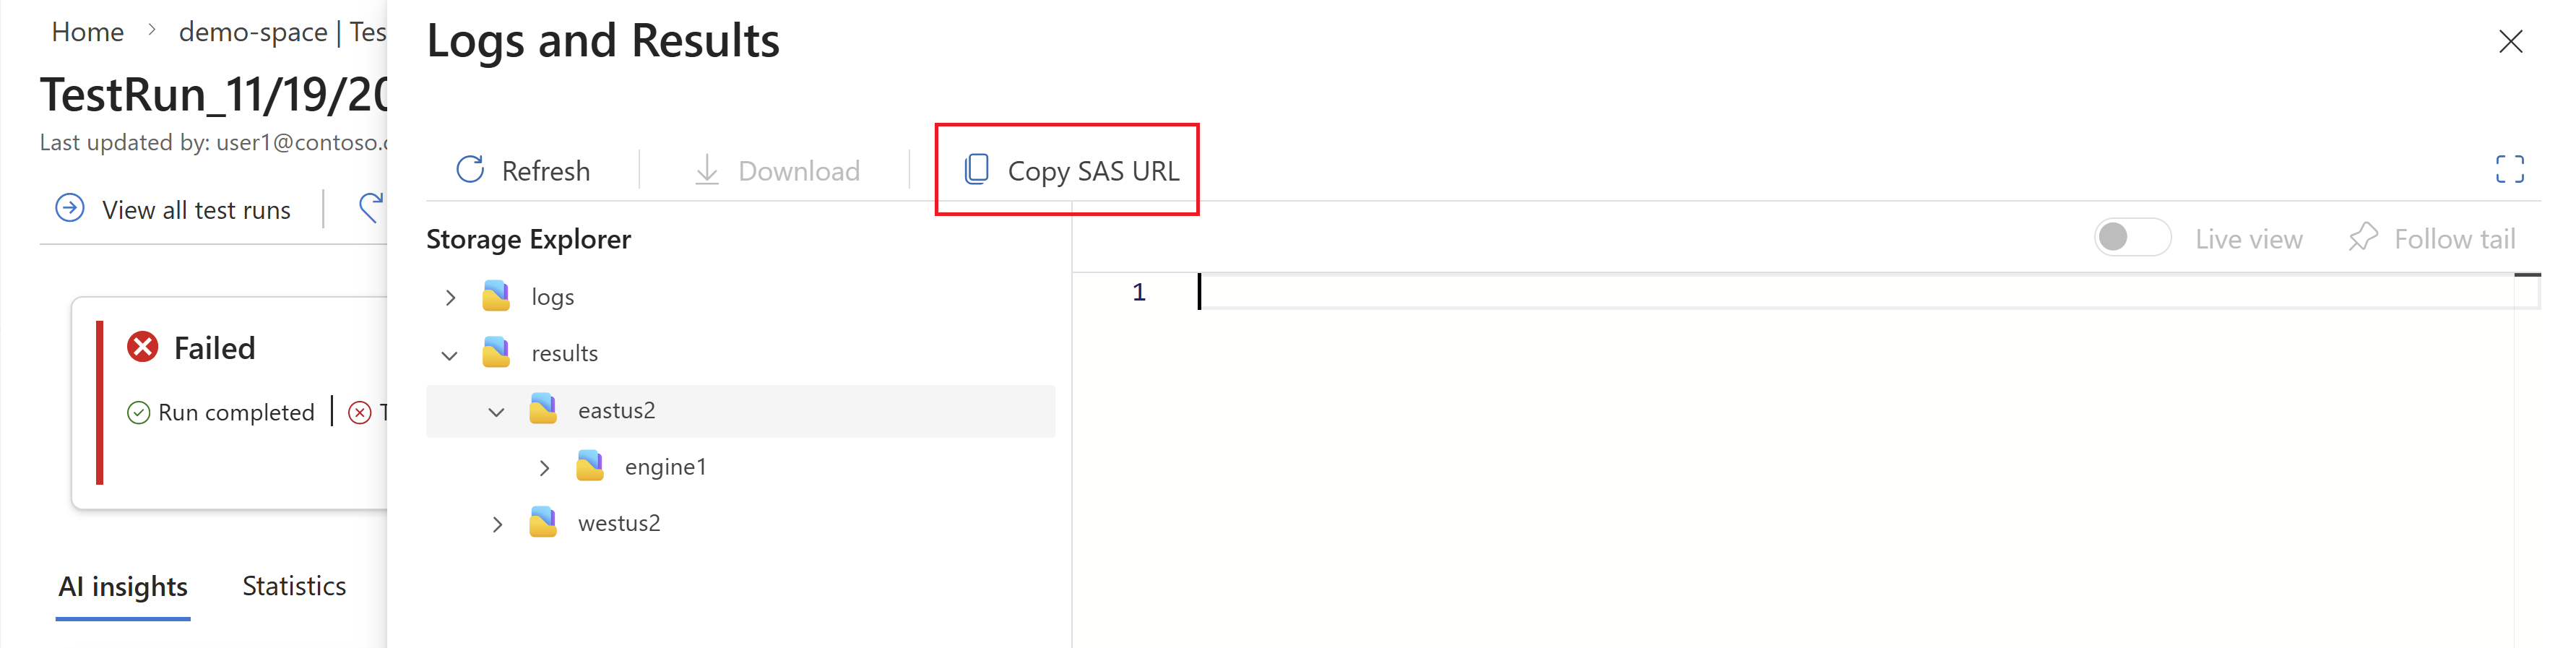Expand the westus2 folder chevron
2576x648 pixels.
[x=497, y=523]
